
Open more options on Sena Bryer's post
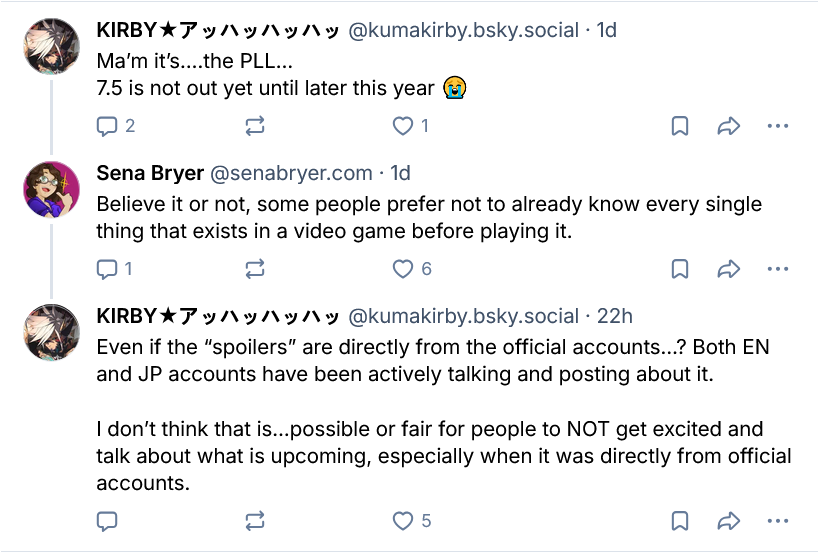[777, 269]
